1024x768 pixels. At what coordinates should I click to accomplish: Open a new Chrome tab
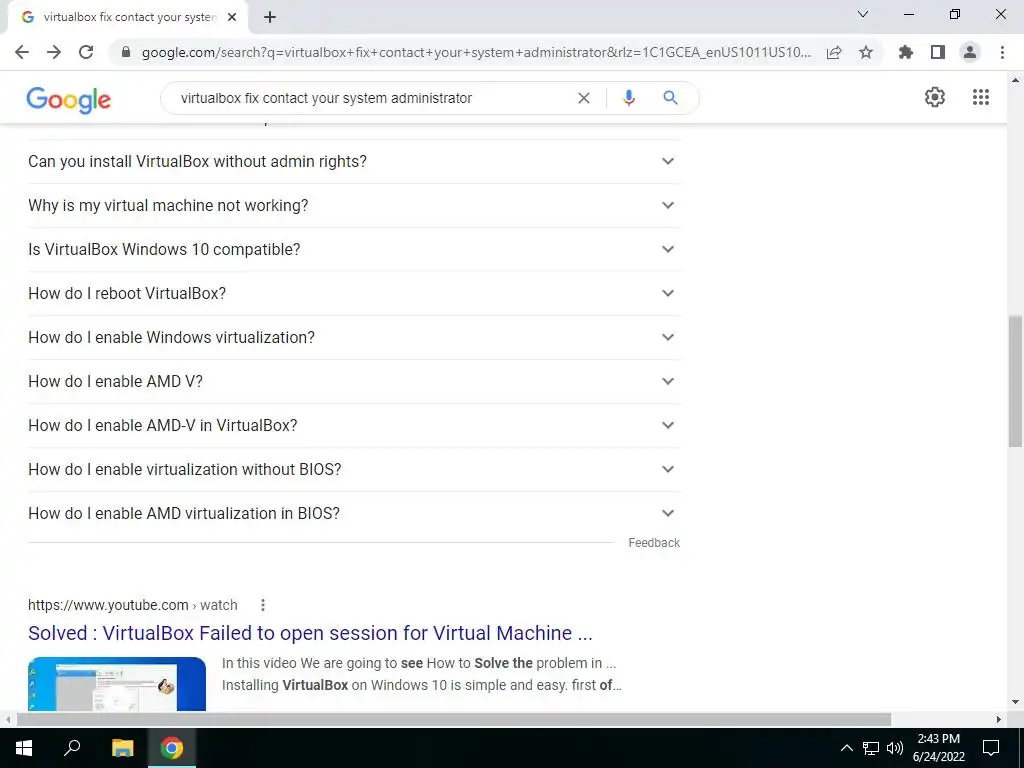coord(270,18)
